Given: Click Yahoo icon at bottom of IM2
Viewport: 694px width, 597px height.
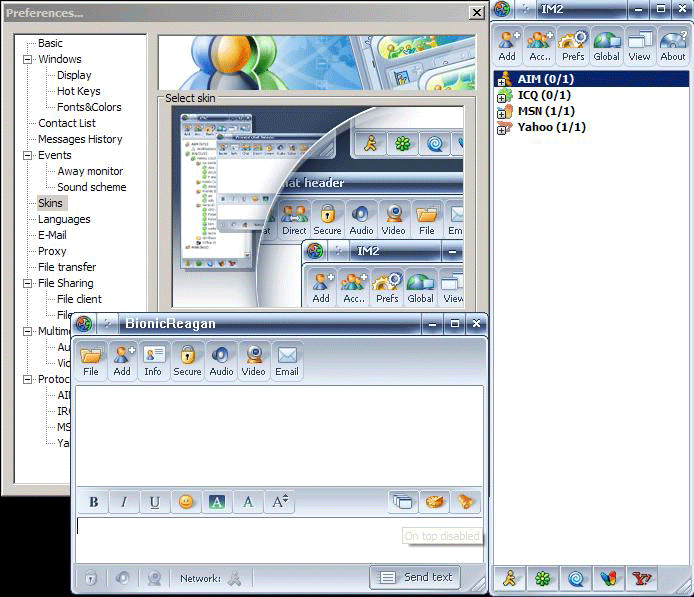Looking at the screenshot, I should tap(642, 578).
